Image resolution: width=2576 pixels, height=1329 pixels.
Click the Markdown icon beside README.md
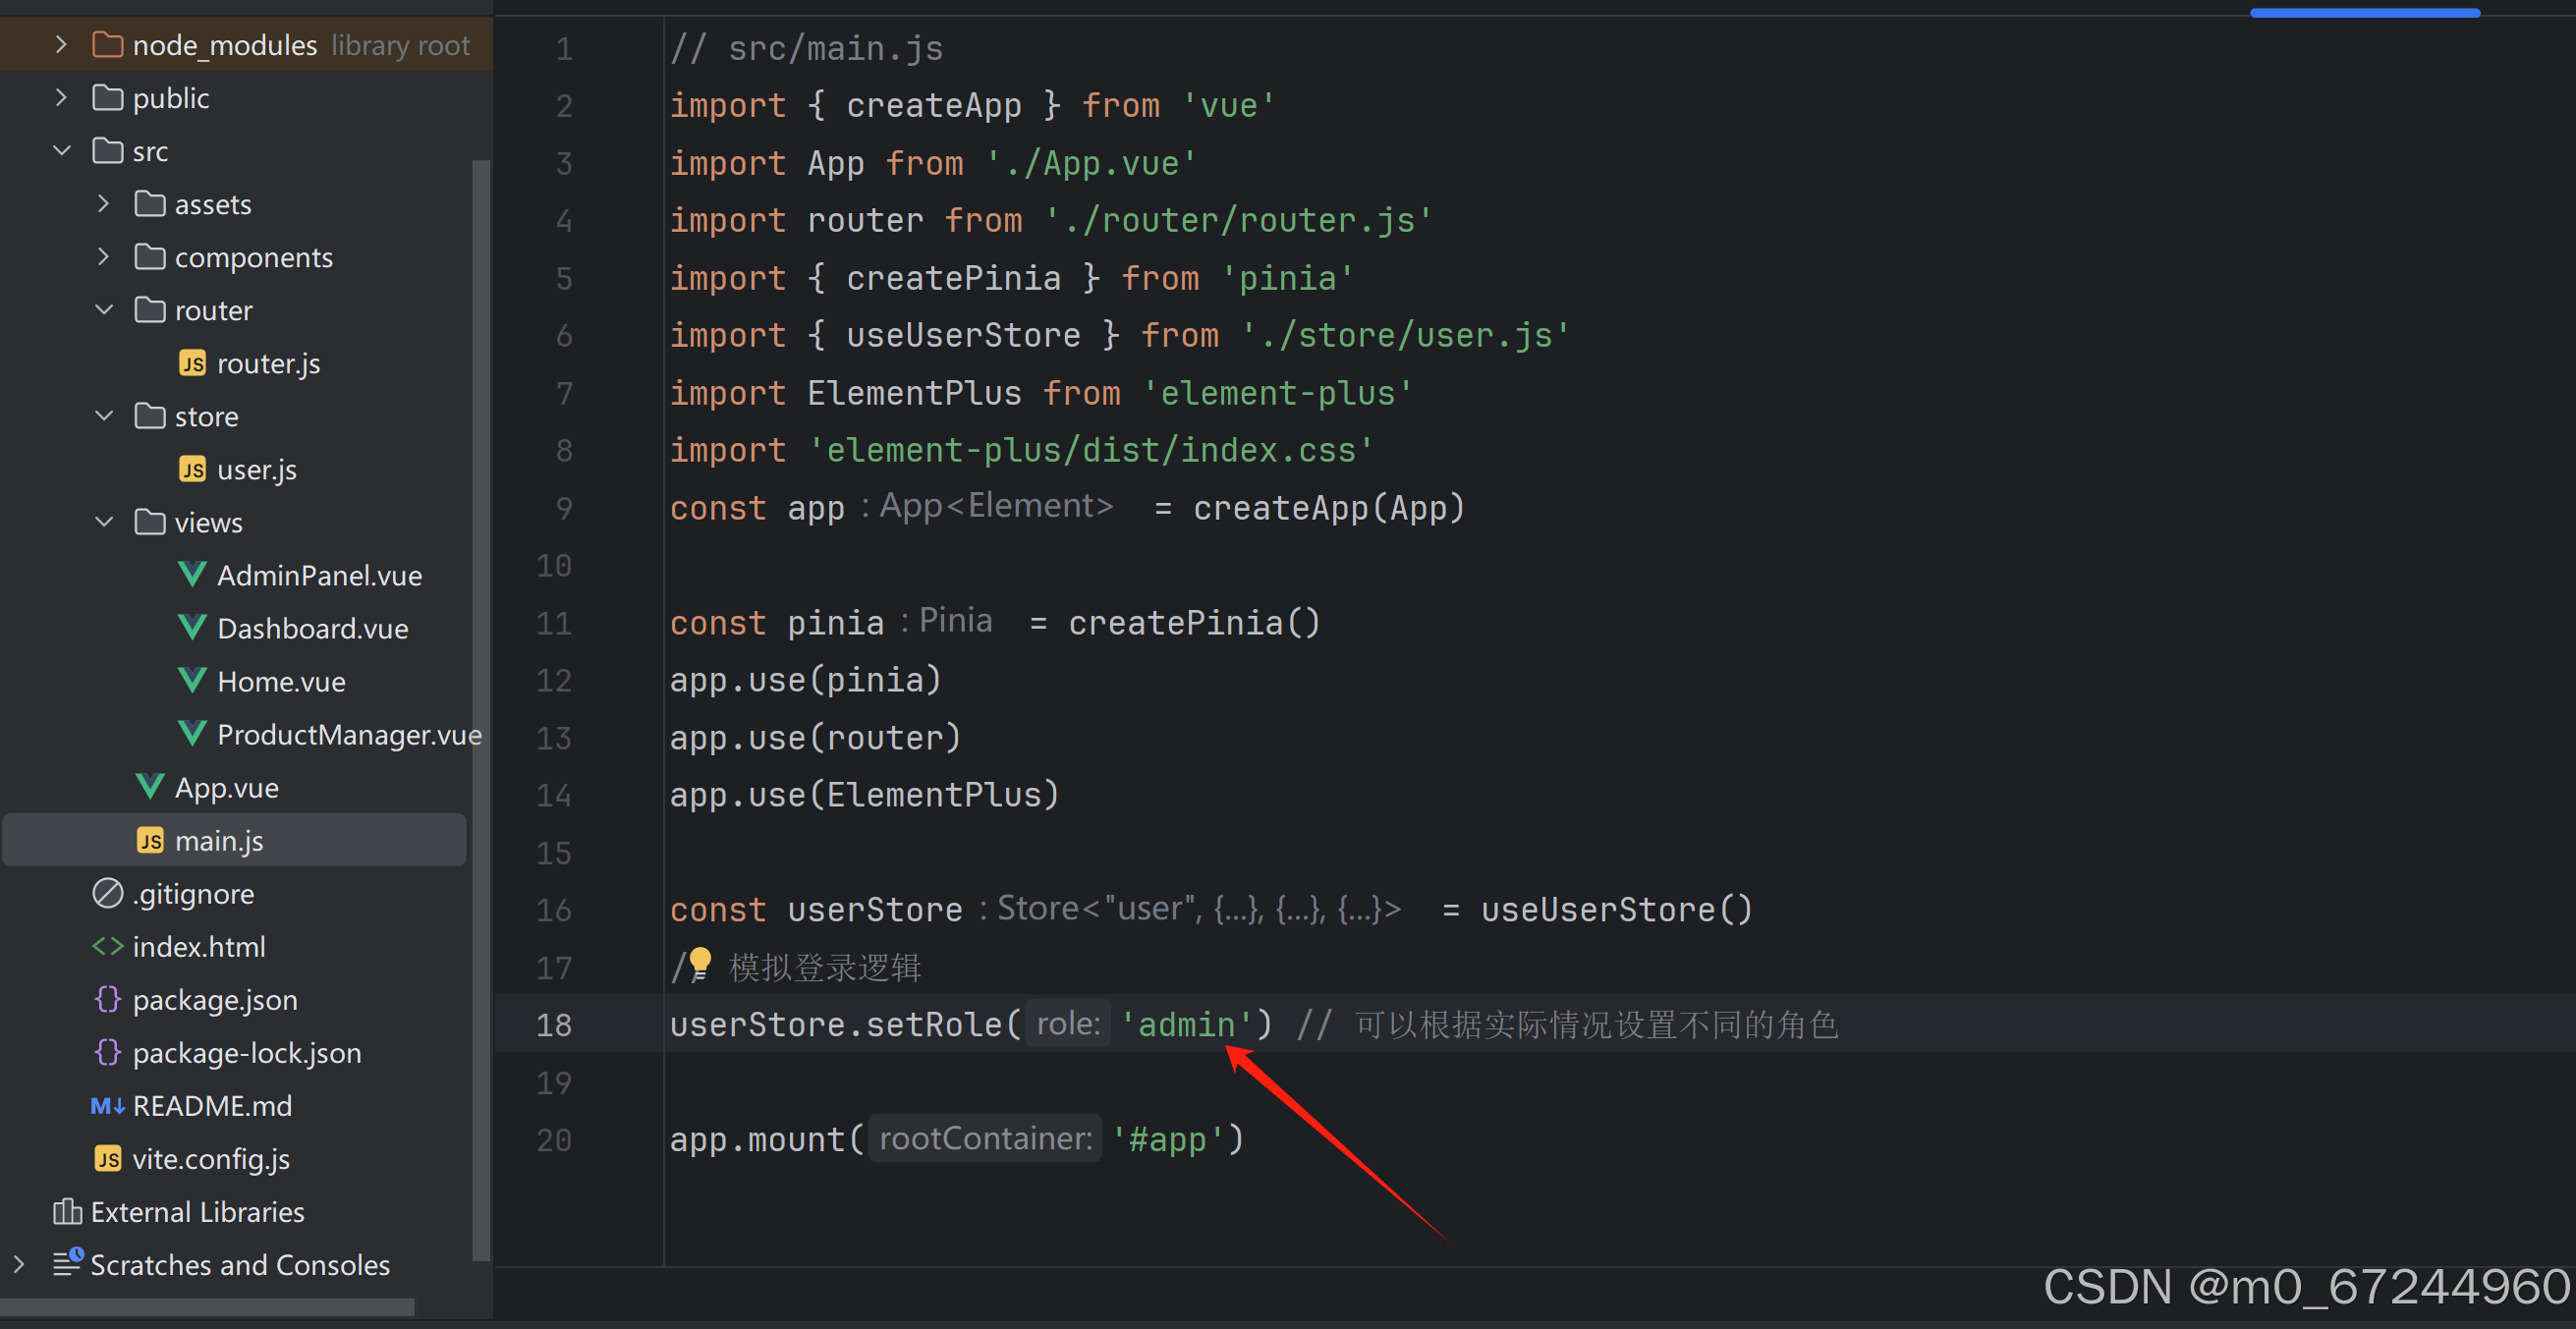coord(107,1105)
